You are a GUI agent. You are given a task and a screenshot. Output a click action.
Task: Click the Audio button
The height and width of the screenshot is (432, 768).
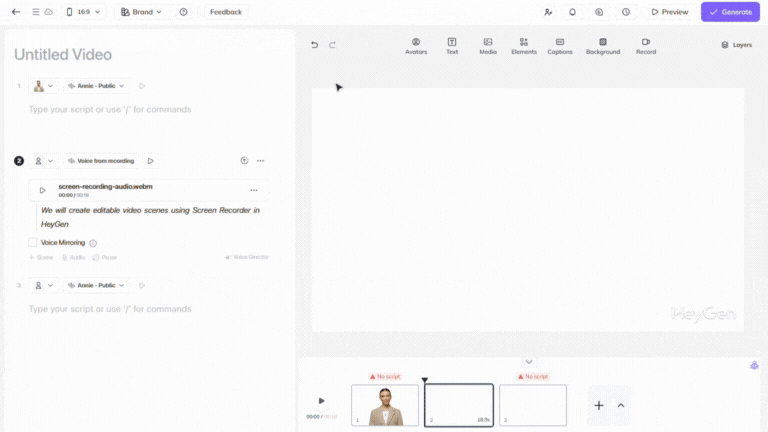point(73,258)
